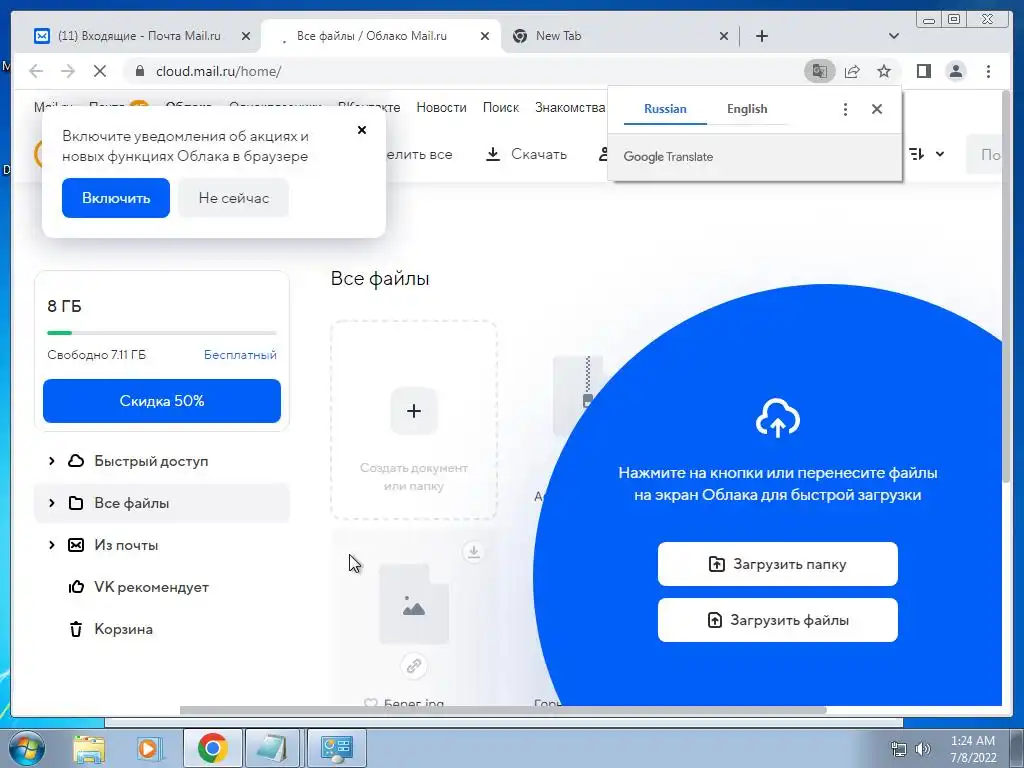
Task: Stop page loading with the X button
Action: pos(99,71)
